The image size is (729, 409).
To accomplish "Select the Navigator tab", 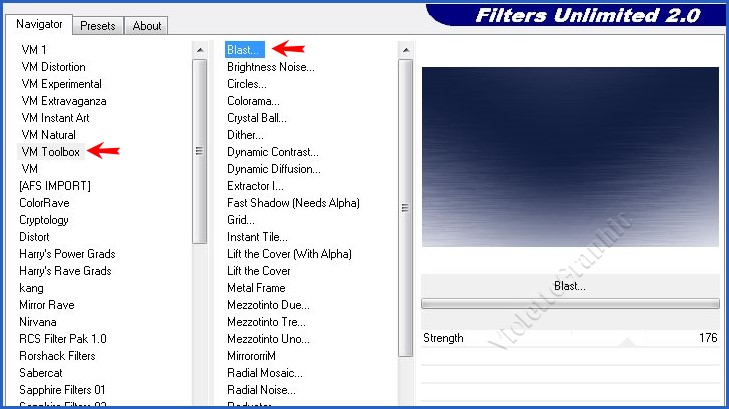I will click(x=40, y=24).
